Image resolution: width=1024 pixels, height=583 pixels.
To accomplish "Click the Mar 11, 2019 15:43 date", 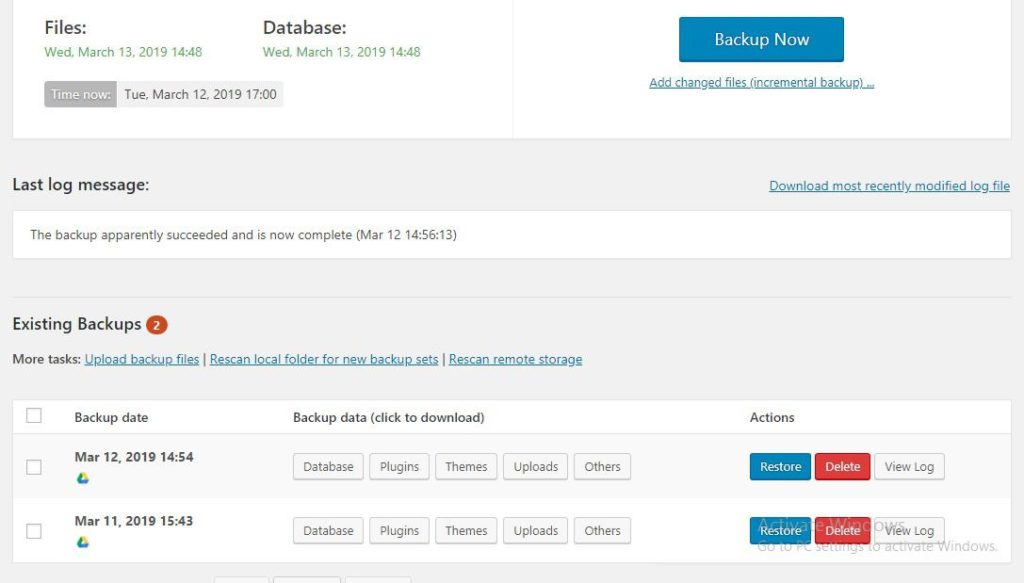I will [x=134, y=521].
